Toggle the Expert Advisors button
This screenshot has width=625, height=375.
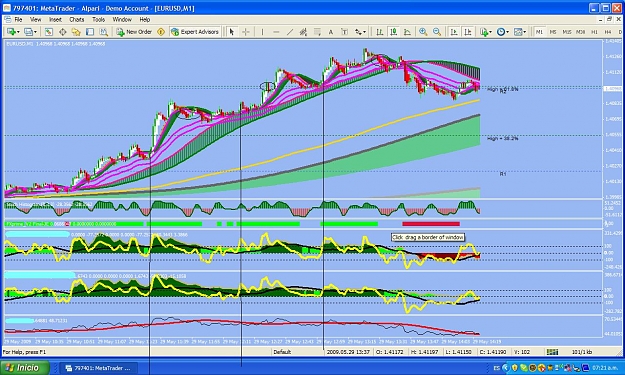195,32
